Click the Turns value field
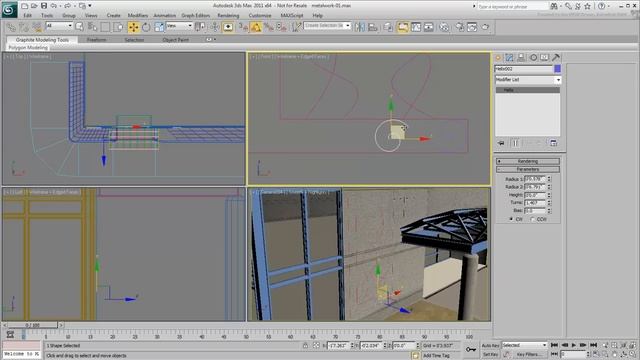 pos(535,202)
